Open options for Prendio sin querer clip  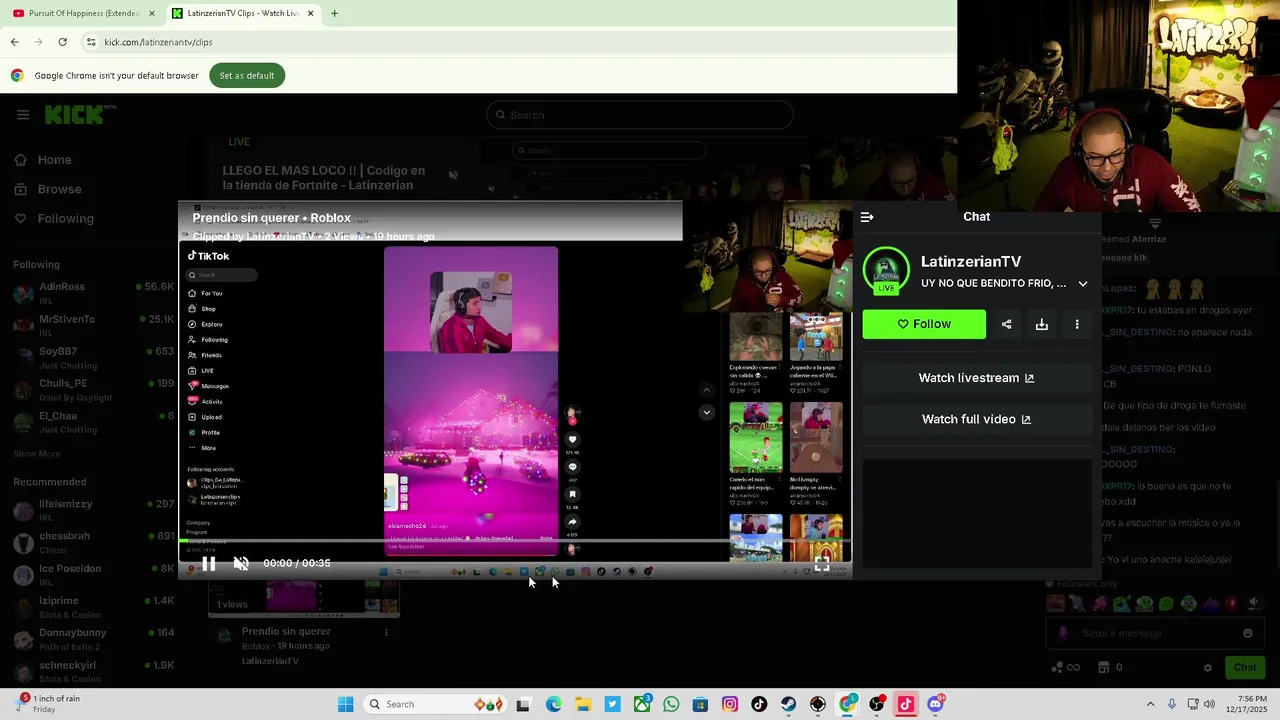tap(386, 632)
